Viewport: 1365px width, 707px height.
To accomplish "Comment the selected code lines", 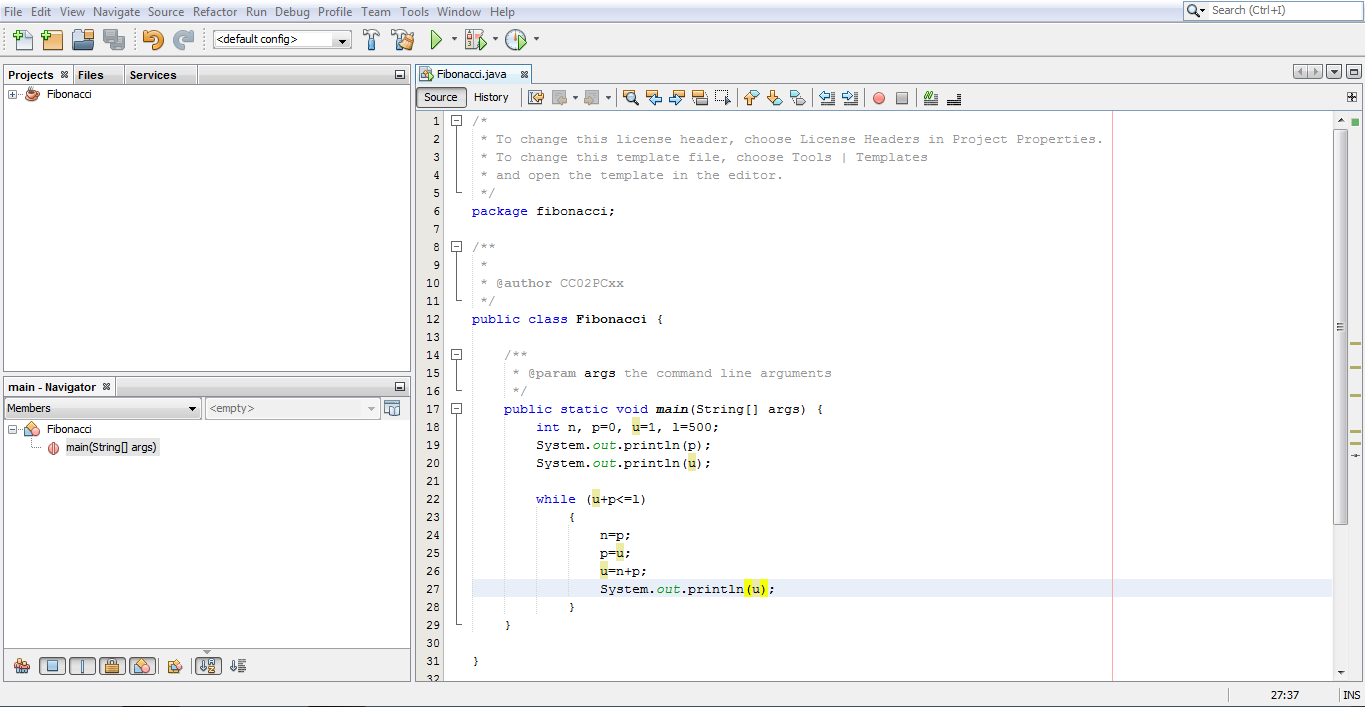I will click(929, 97).
